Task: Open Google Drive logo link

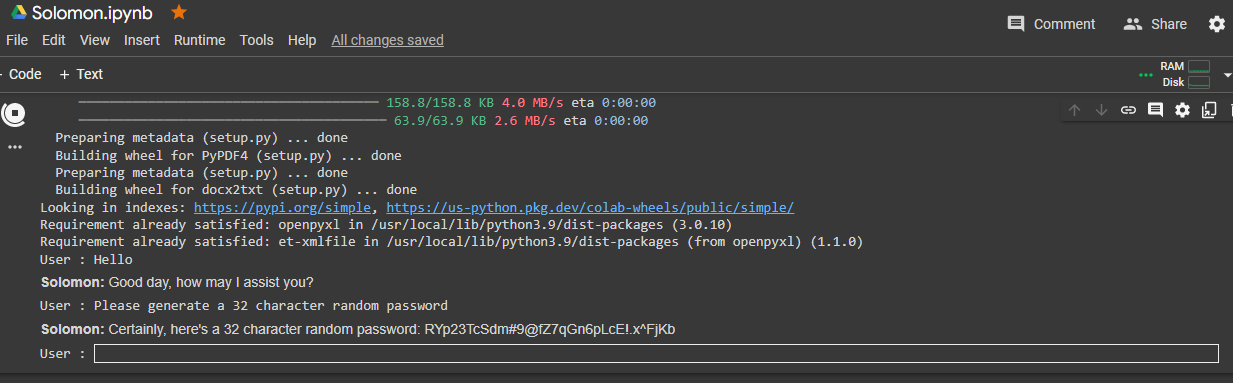Action: [19, 13]
